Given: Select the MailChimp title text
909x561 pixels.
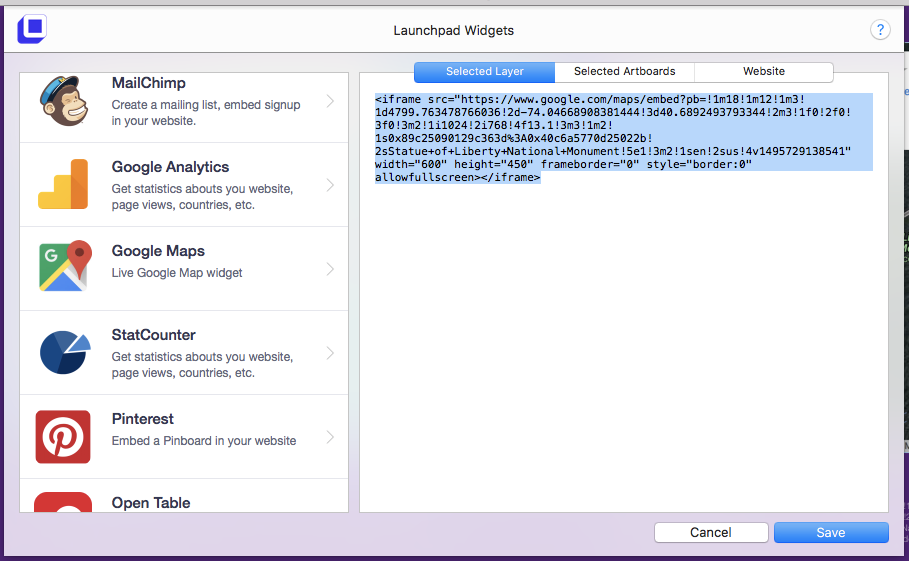Looking at the screenshot, I should pyautogui.click(x=148, y=83).
